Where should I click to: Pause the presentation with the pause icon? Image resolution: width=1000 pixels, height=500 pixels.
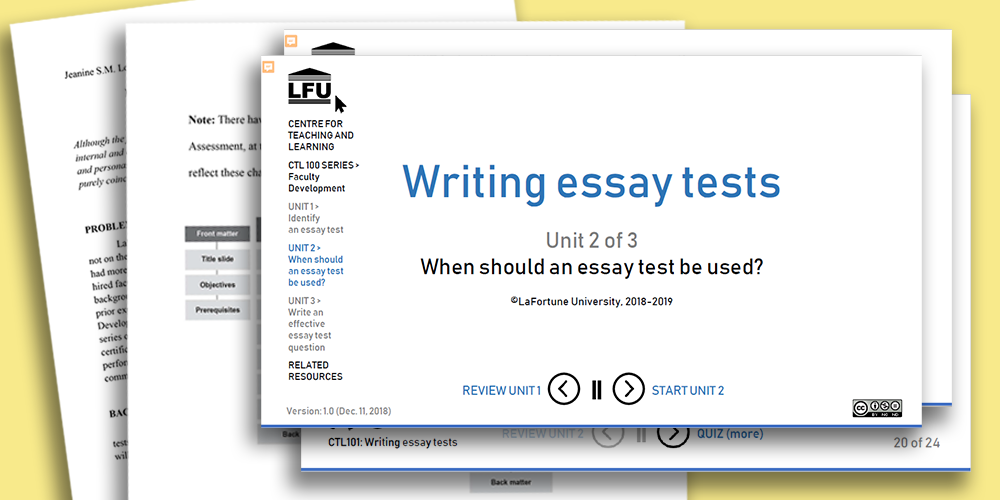tap(597, 390)
